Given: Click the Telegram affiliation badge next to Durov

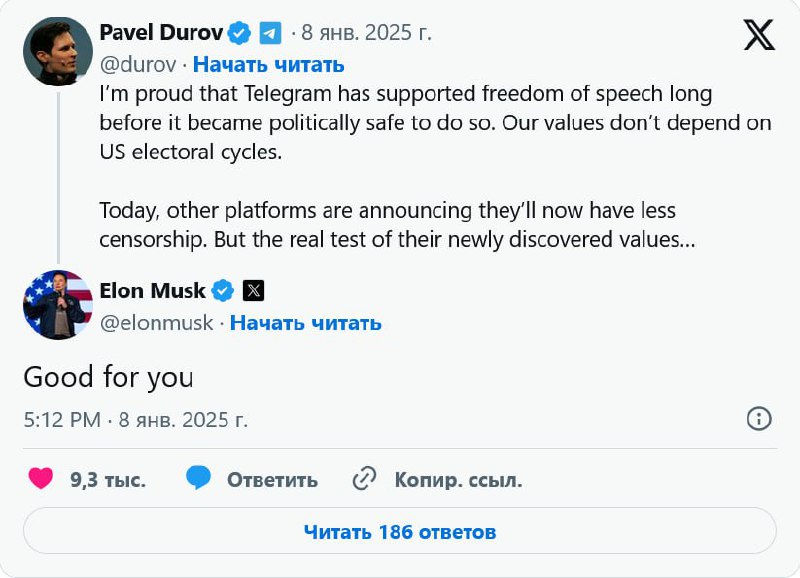Looking at the screenshot, I should (270, 33).
